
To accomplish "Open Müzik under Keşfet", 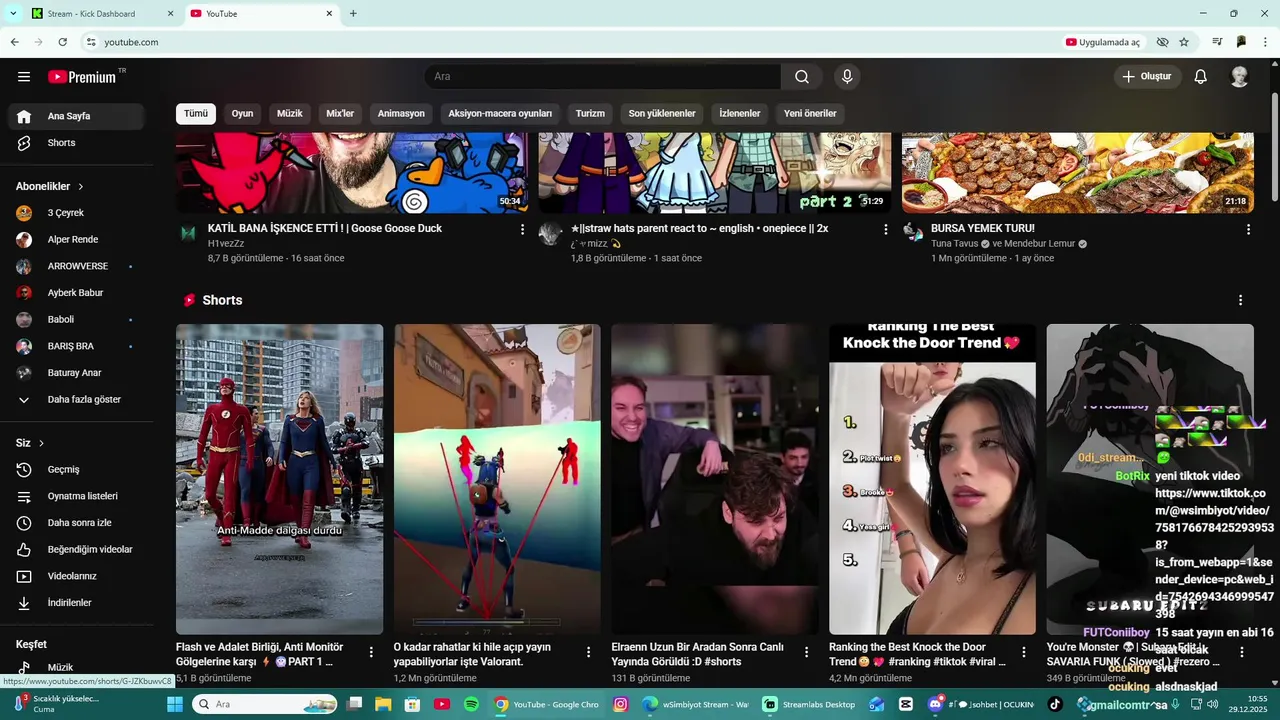I will point(76,667).
